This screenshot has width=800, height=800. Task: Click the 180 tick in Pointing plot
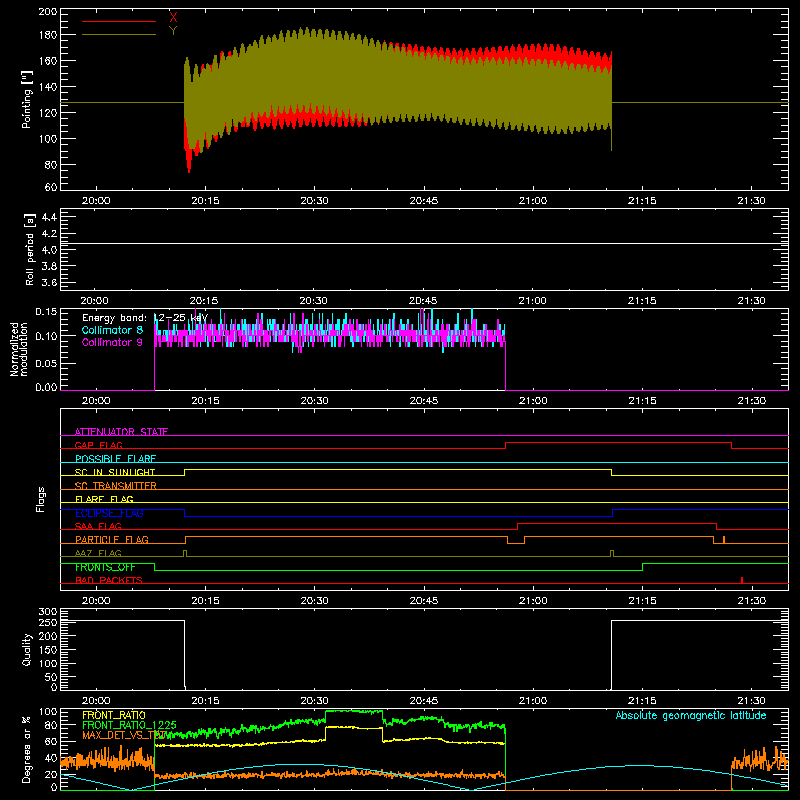tap(47, 35)
